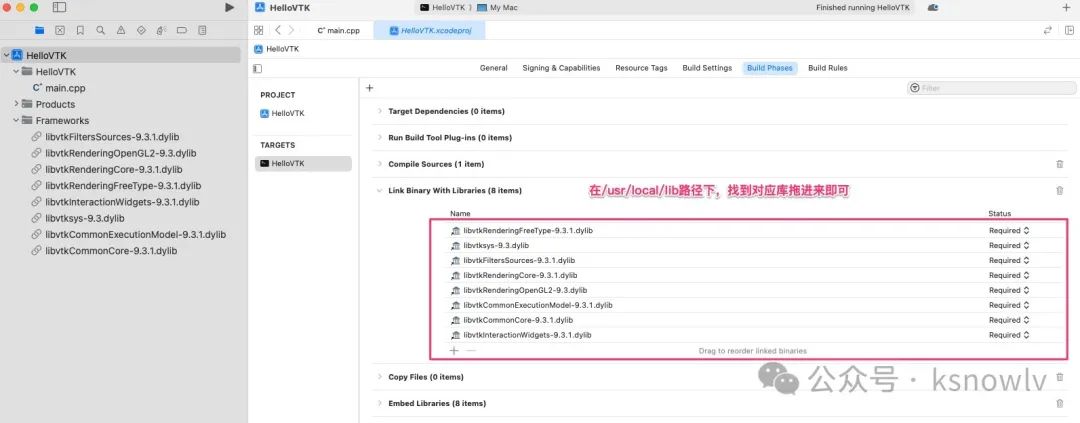Go forward in editor history
Image resolution: width=1080 pixels, height=423 pixels.
pyautogui.click(x=291, y=30)
